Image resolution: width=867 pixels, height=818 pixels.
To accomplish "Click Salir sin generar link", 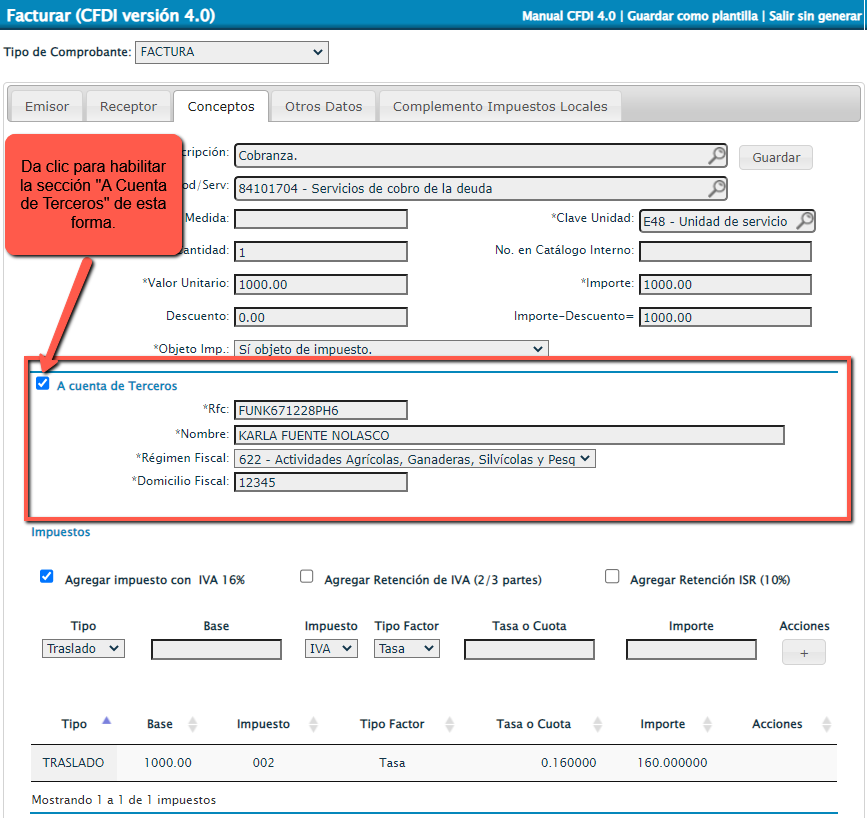I will pos(815,16).
